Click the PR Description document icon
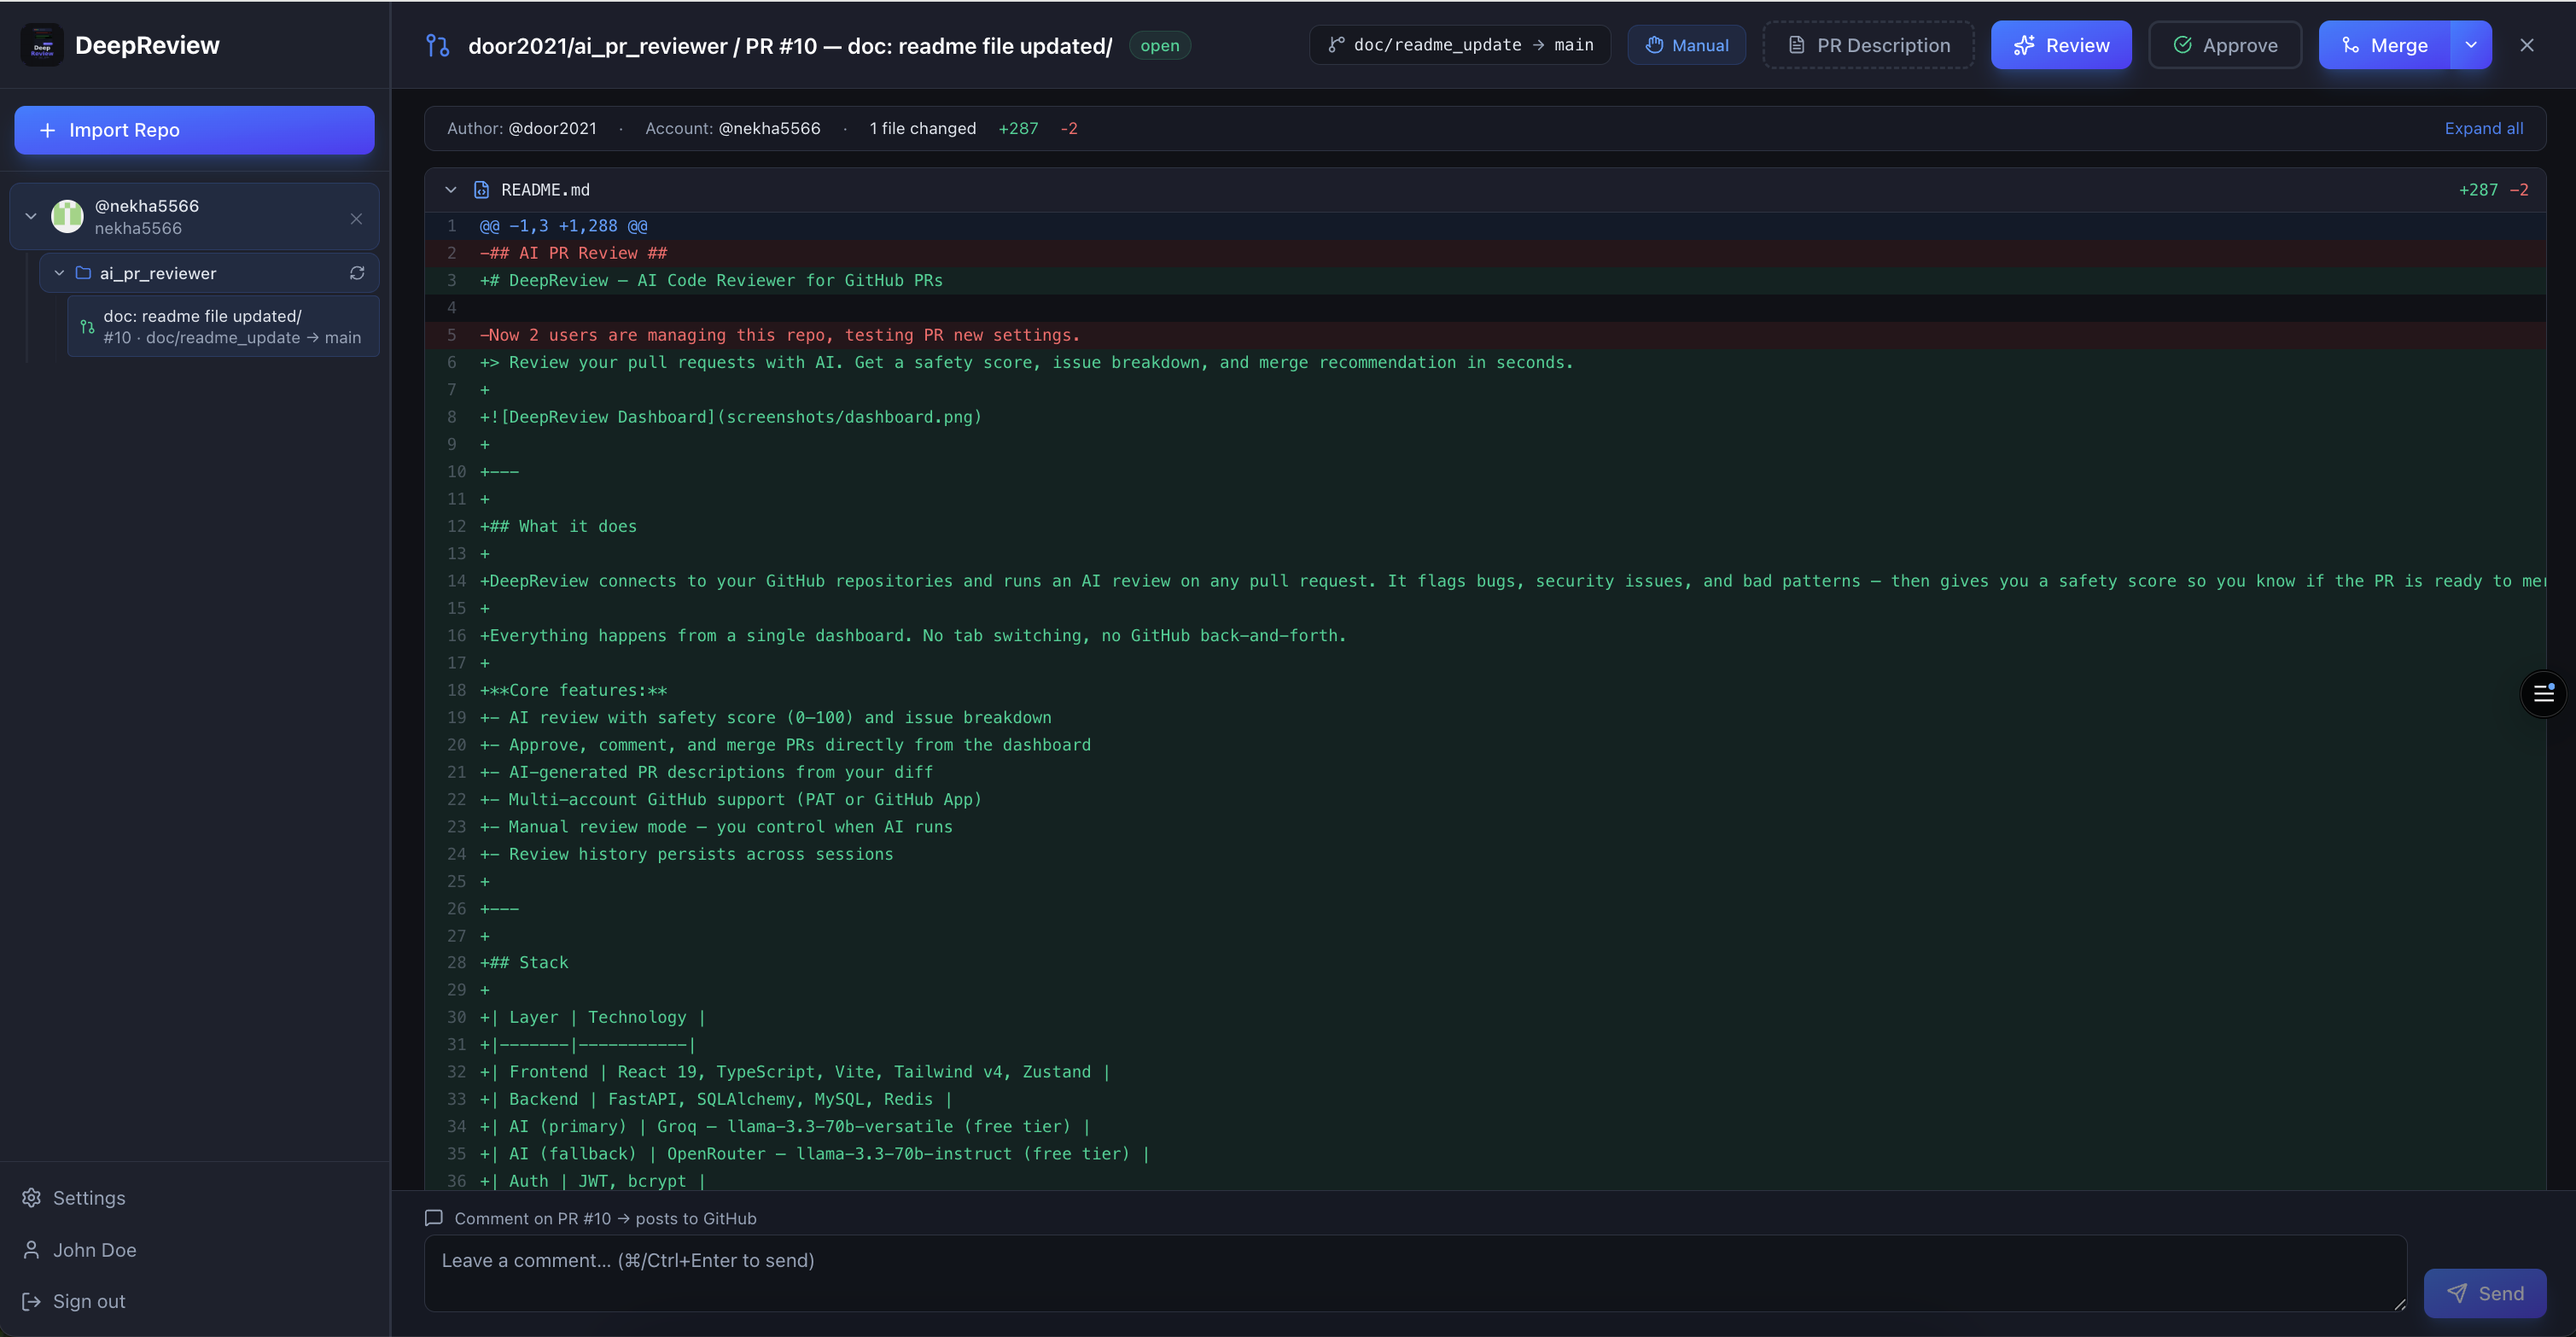Image resolution: width=2576 pixels, height=1337 pixels. click(1796, 45)
